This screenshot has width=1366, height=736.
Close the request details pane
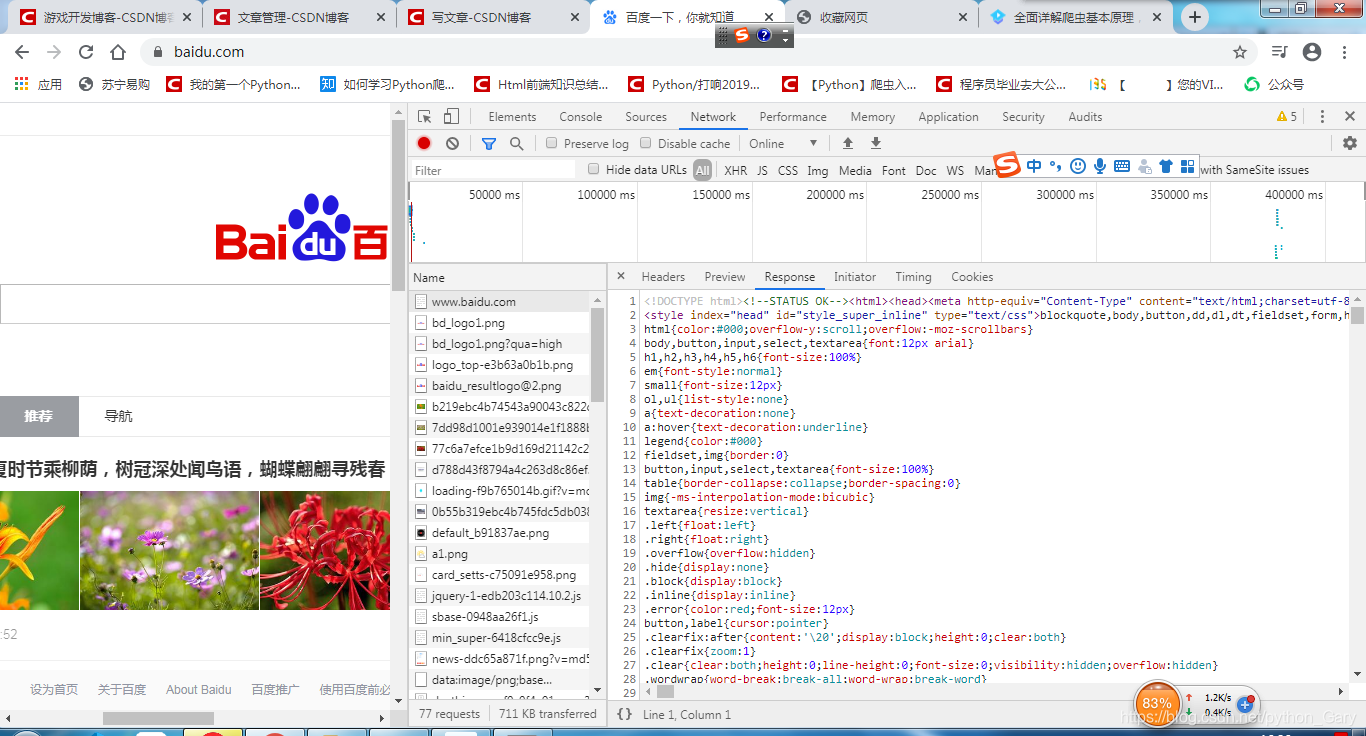tap(621, 277)
